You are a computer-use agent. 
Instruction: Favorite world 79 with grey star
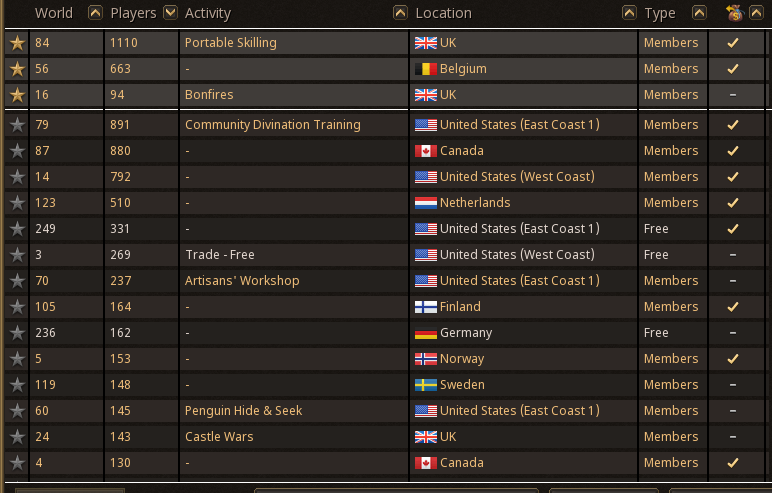pos(17,125)
